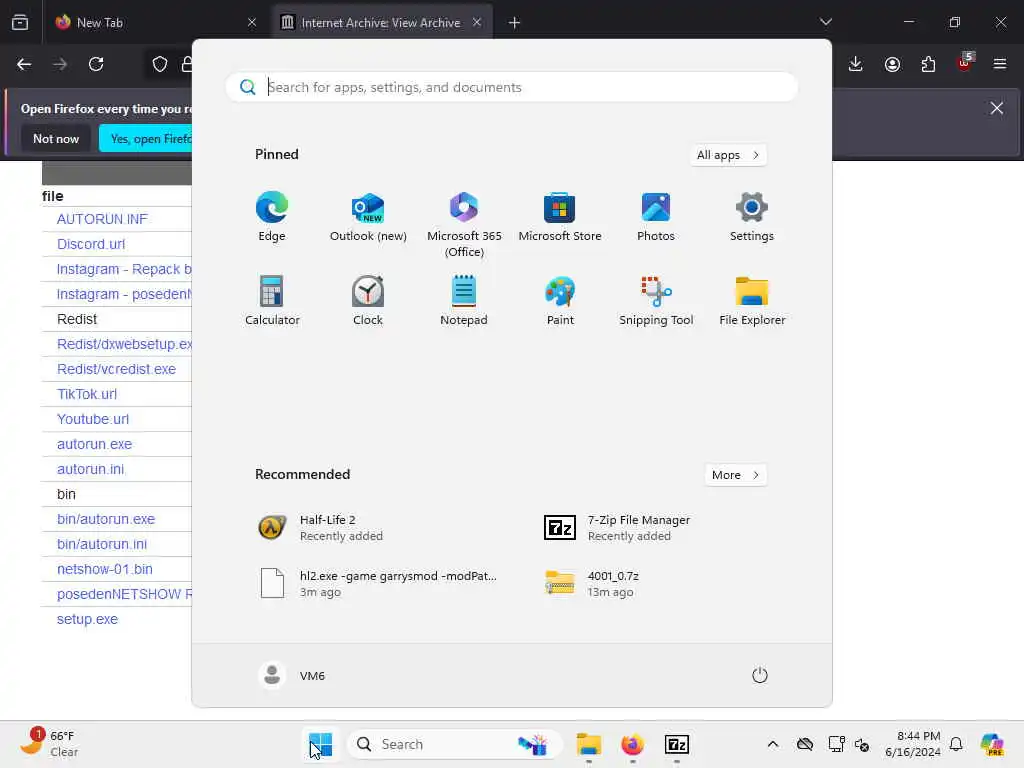The width and height of the screenshot is (1024, 768).
Task: Open the Redist/vcredist.exe link
Action: [116, 369]
